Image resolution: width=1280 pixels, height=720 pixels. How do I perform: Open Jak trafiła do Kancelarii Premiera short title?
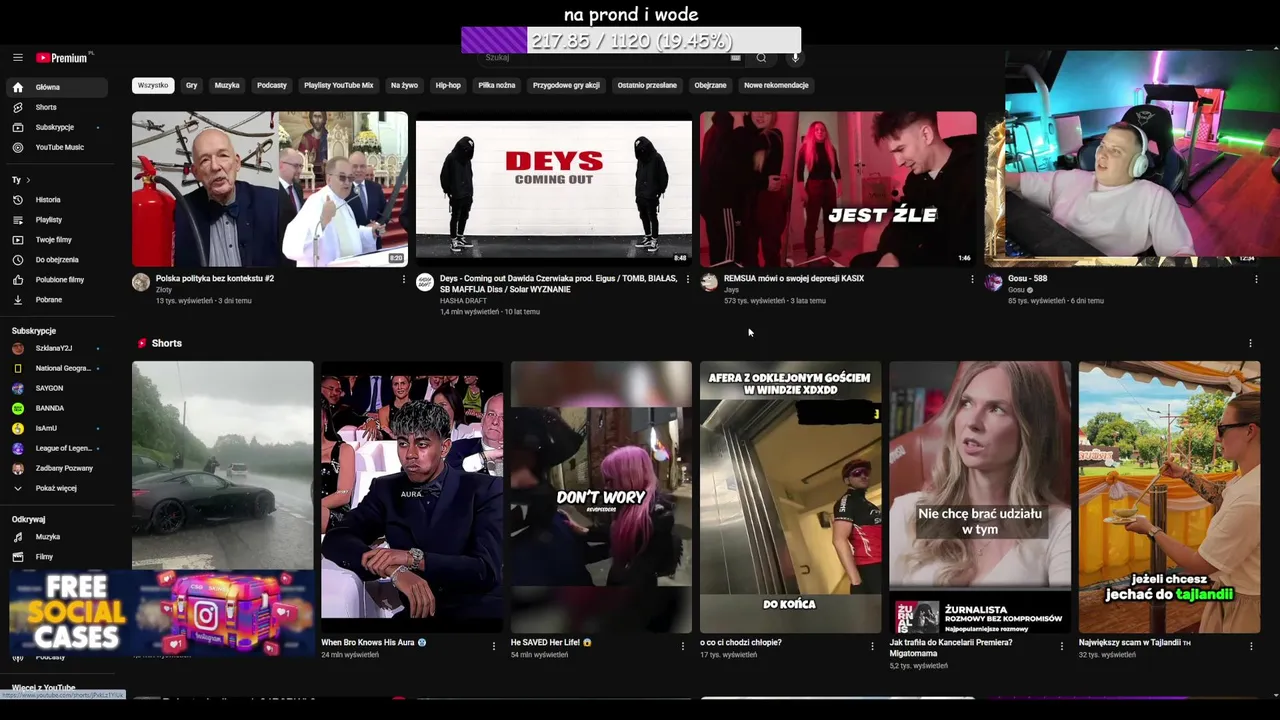(951, 647)
